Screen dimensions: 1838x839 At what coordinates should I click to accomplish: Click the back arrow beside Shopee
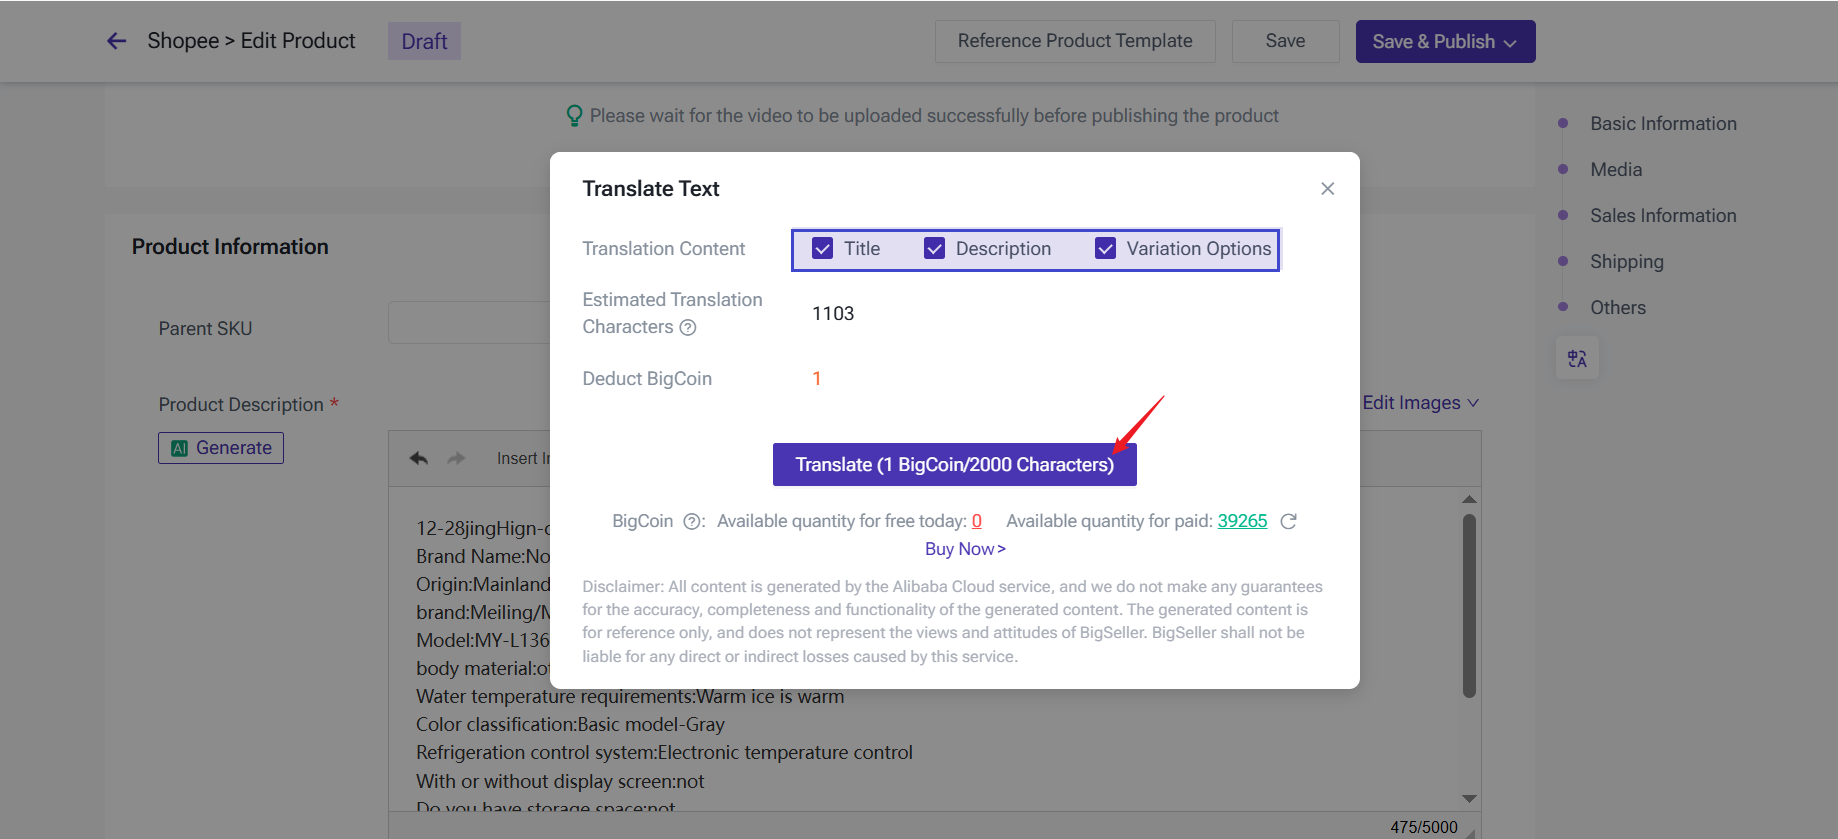(x=117, y=41)
